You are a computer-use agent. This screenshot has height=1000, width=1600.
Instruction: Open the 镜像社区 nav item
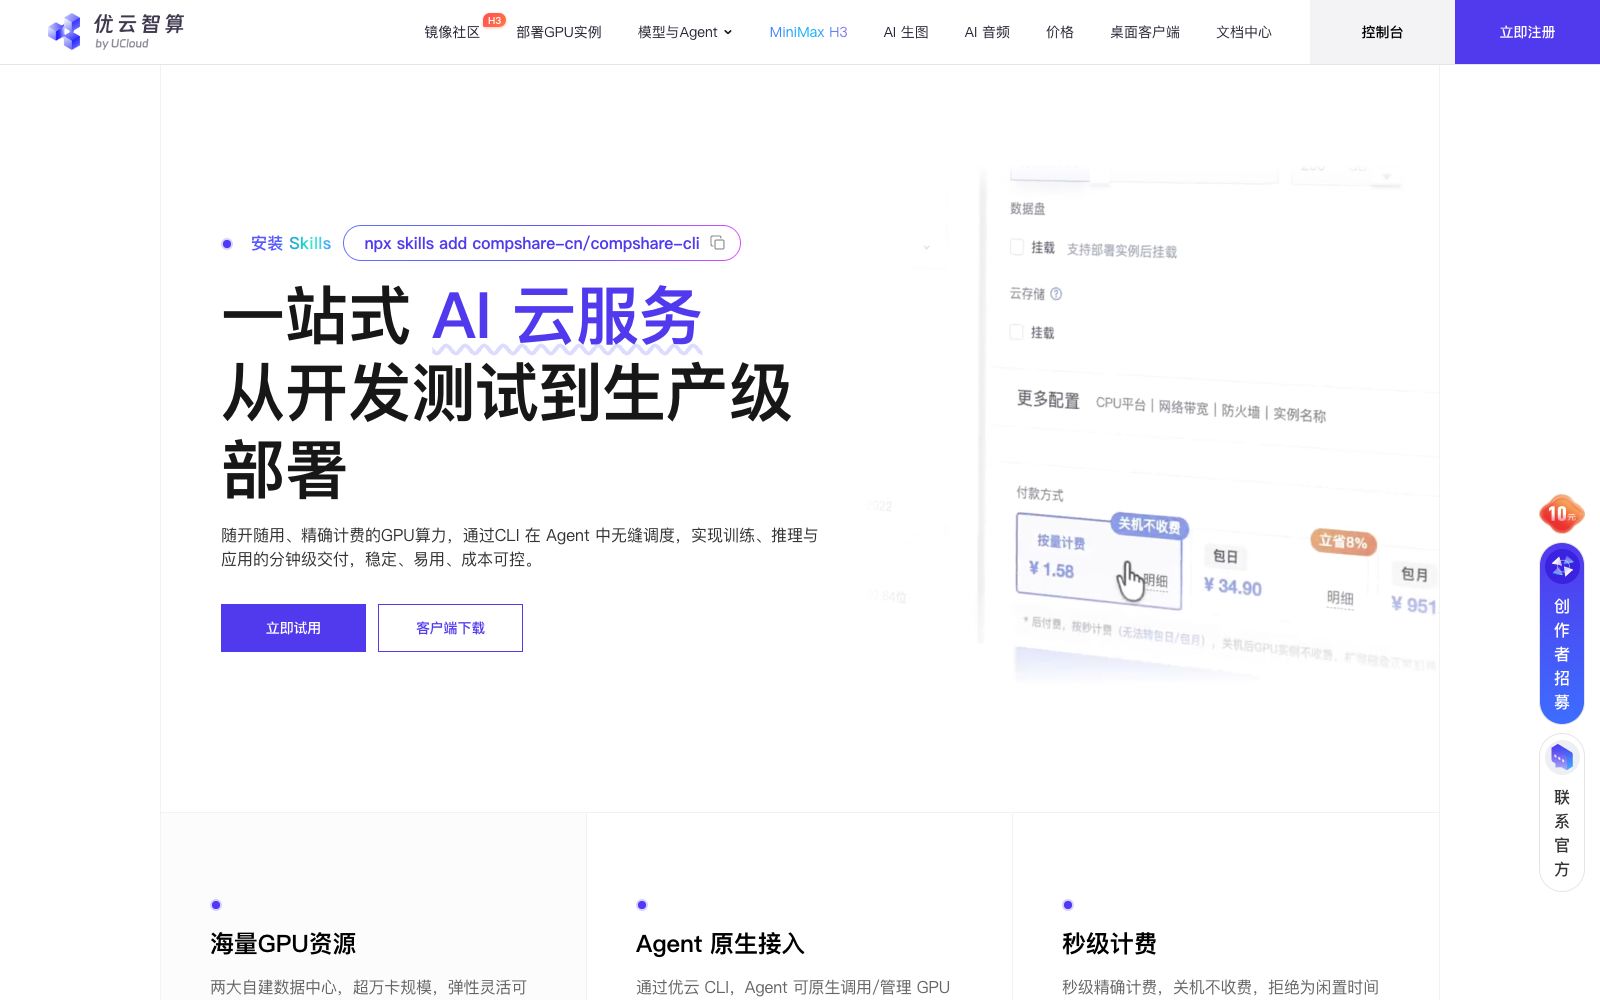(452, 32)
